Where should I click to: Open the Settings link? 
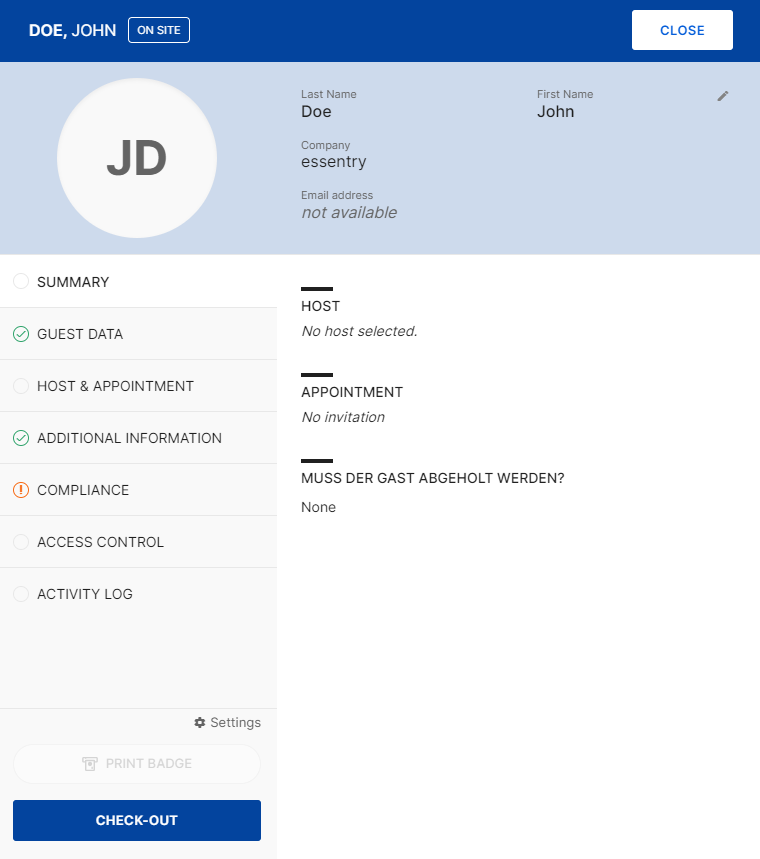(227, 723)
